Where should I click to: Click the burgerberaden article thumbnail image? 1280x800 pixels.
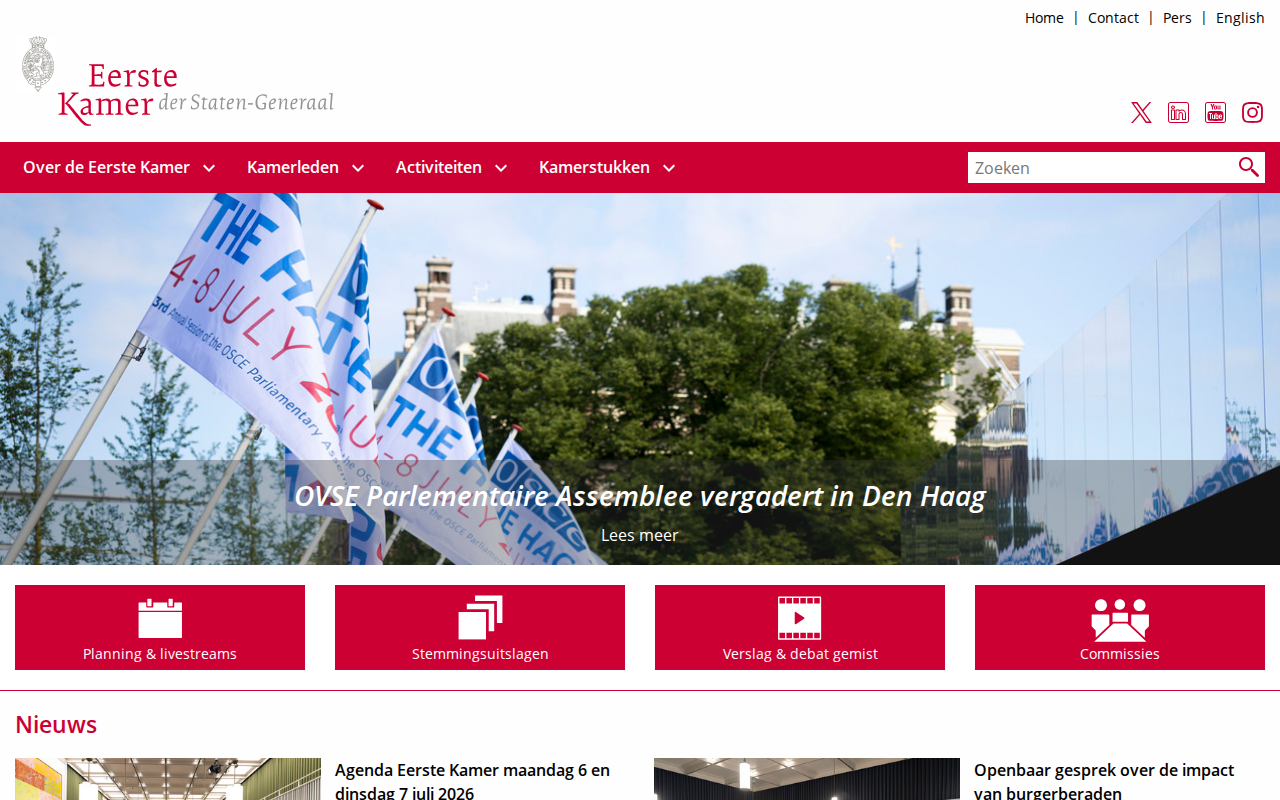(807, 779)
